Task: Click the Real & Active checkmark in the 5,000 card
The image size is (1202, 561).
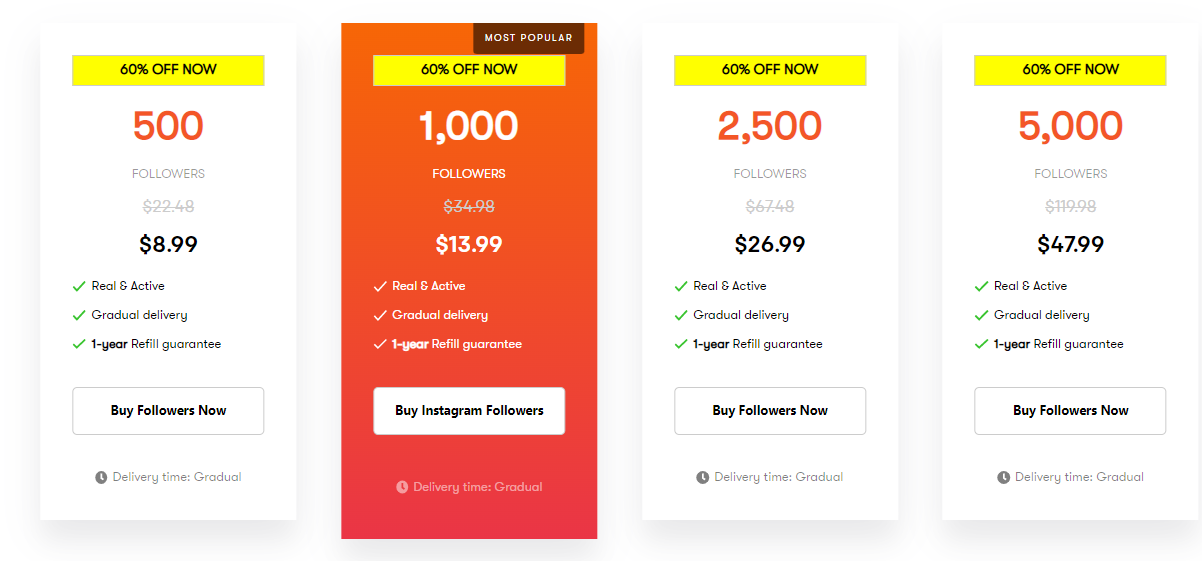Action: pos(982,286)
